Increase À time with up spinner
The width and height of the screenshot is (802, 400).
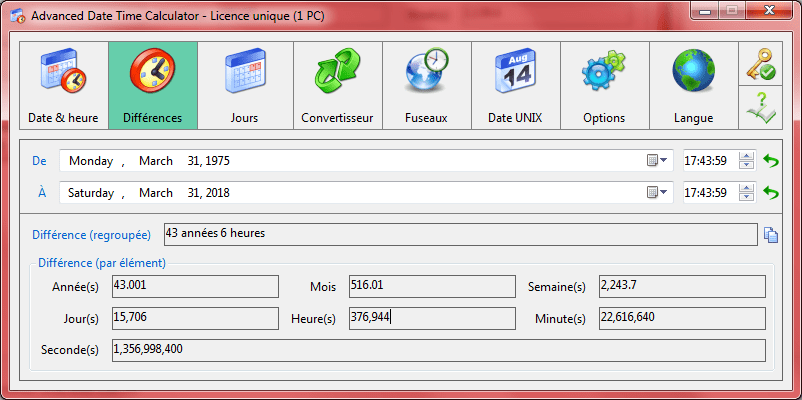[x=747, y=189]
